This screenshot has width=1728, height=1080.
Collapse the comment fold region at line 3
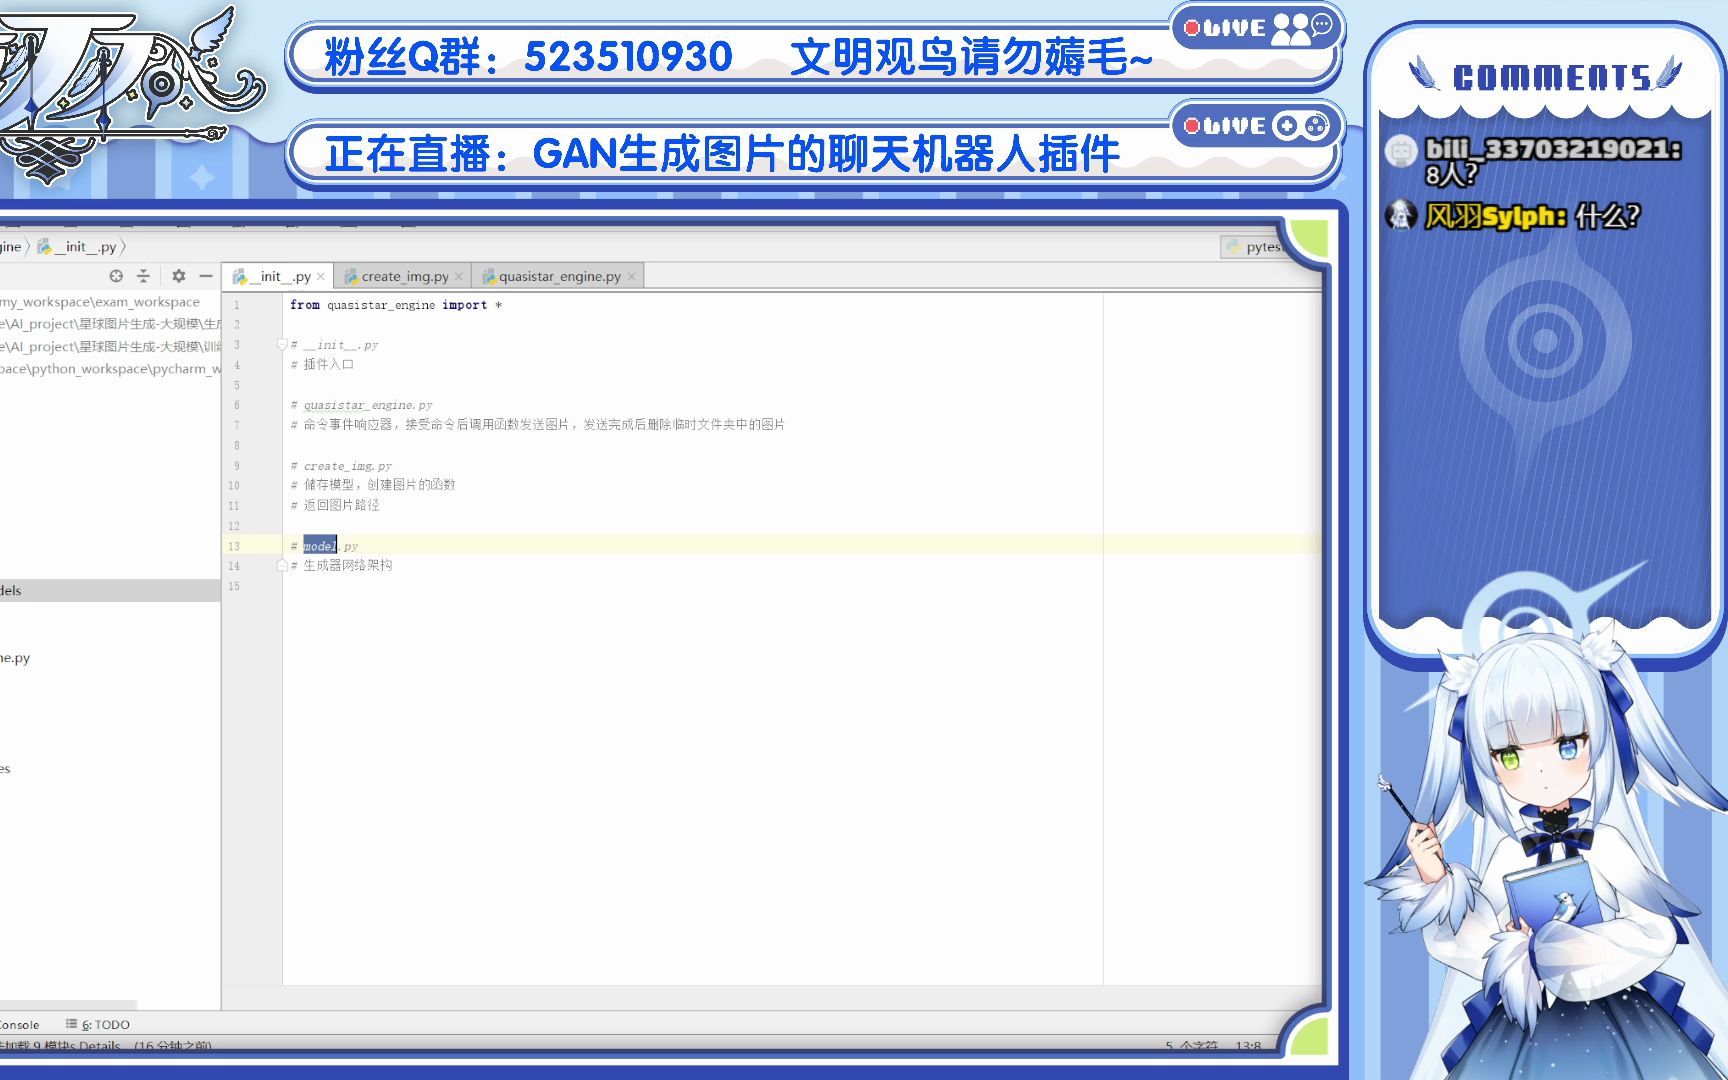[x=281, y=344]
